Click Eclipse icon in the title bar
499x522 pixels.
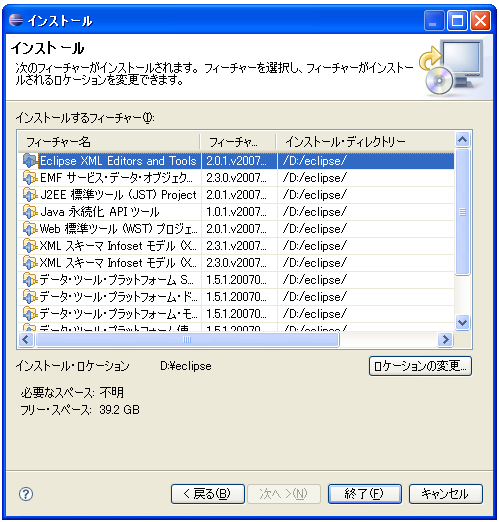pos(16,20)
